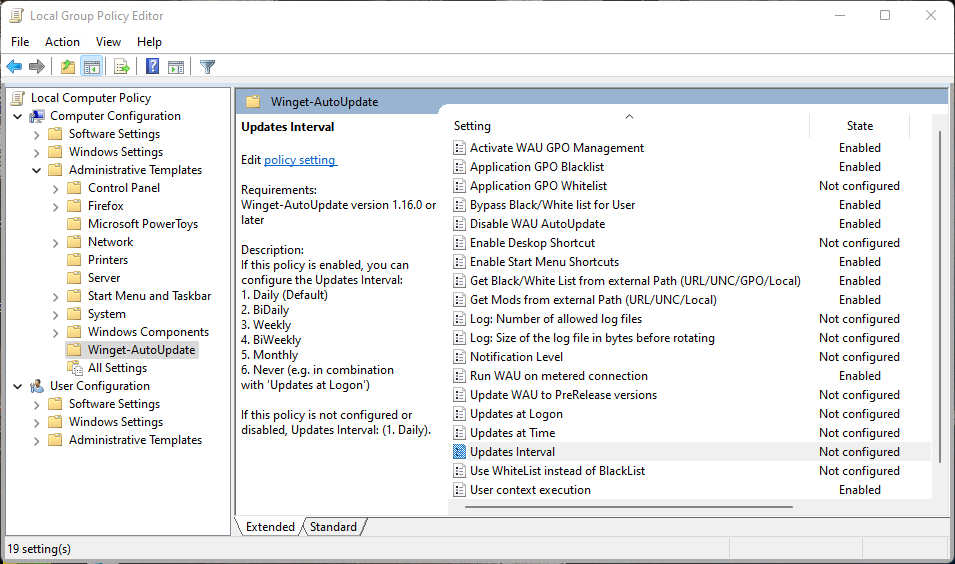The image size is (955, 564).
Task: Switch to the Standard tab
Action: click(x=333, y=527)
